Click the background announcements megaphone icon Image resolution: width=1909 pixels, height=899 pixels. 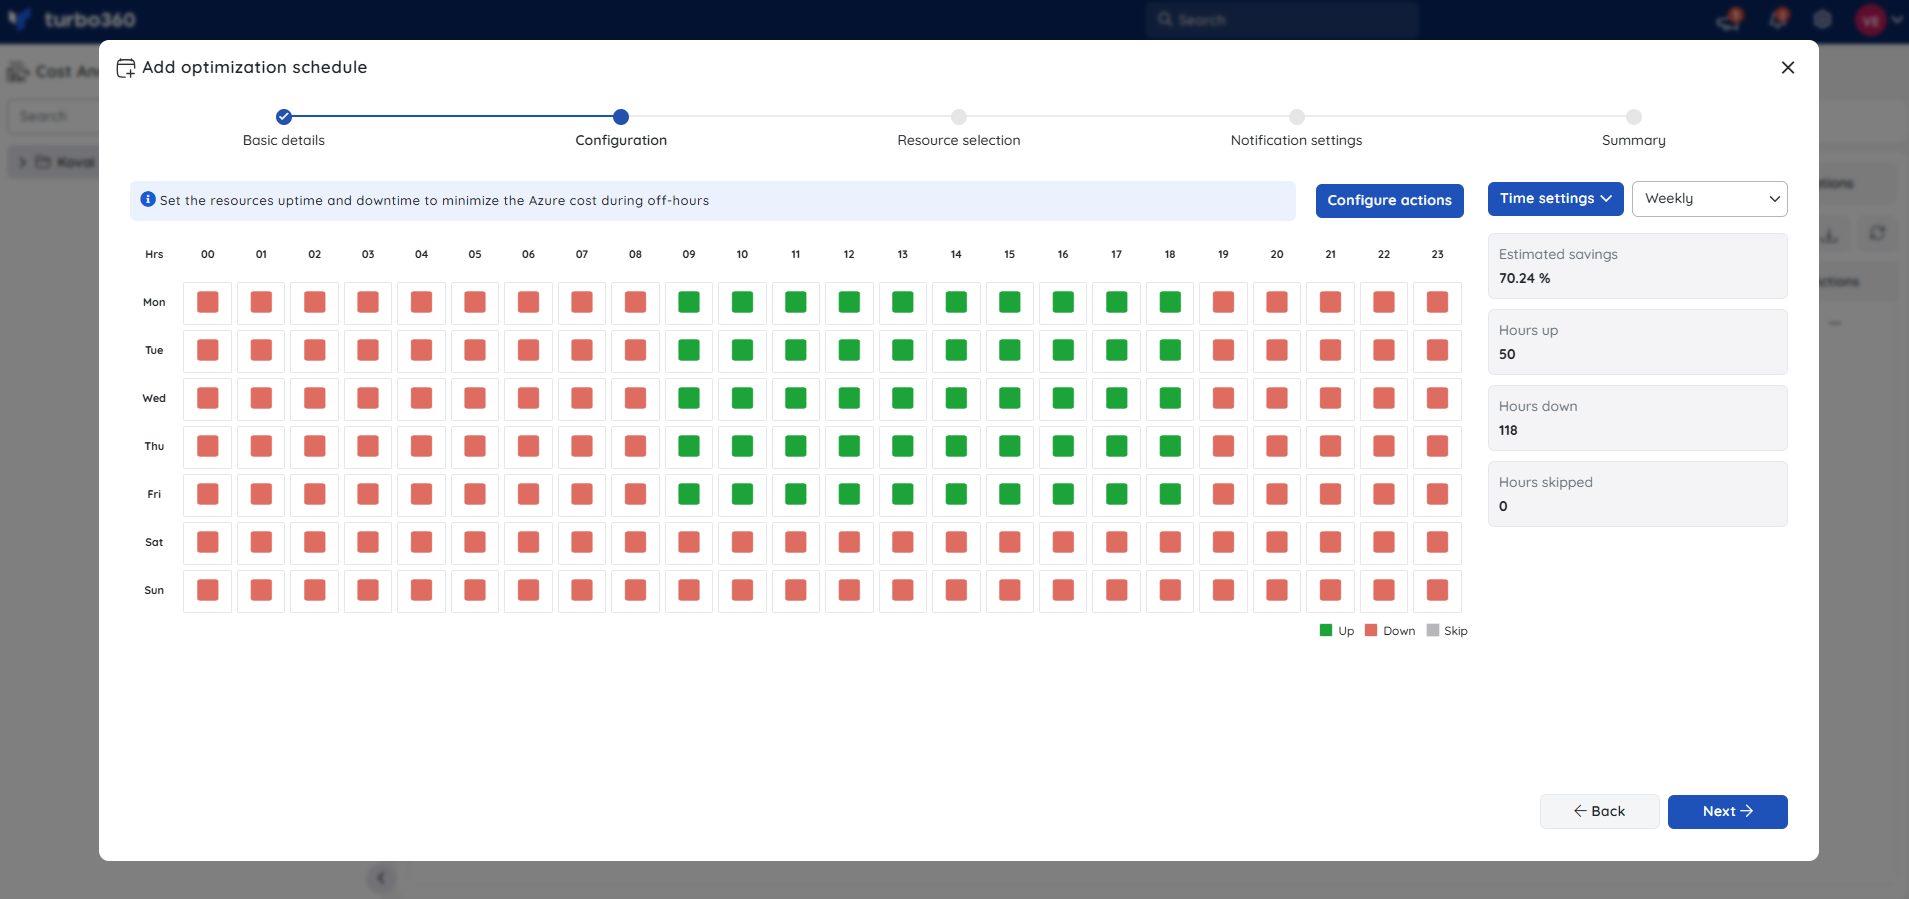coord(1729,19)
